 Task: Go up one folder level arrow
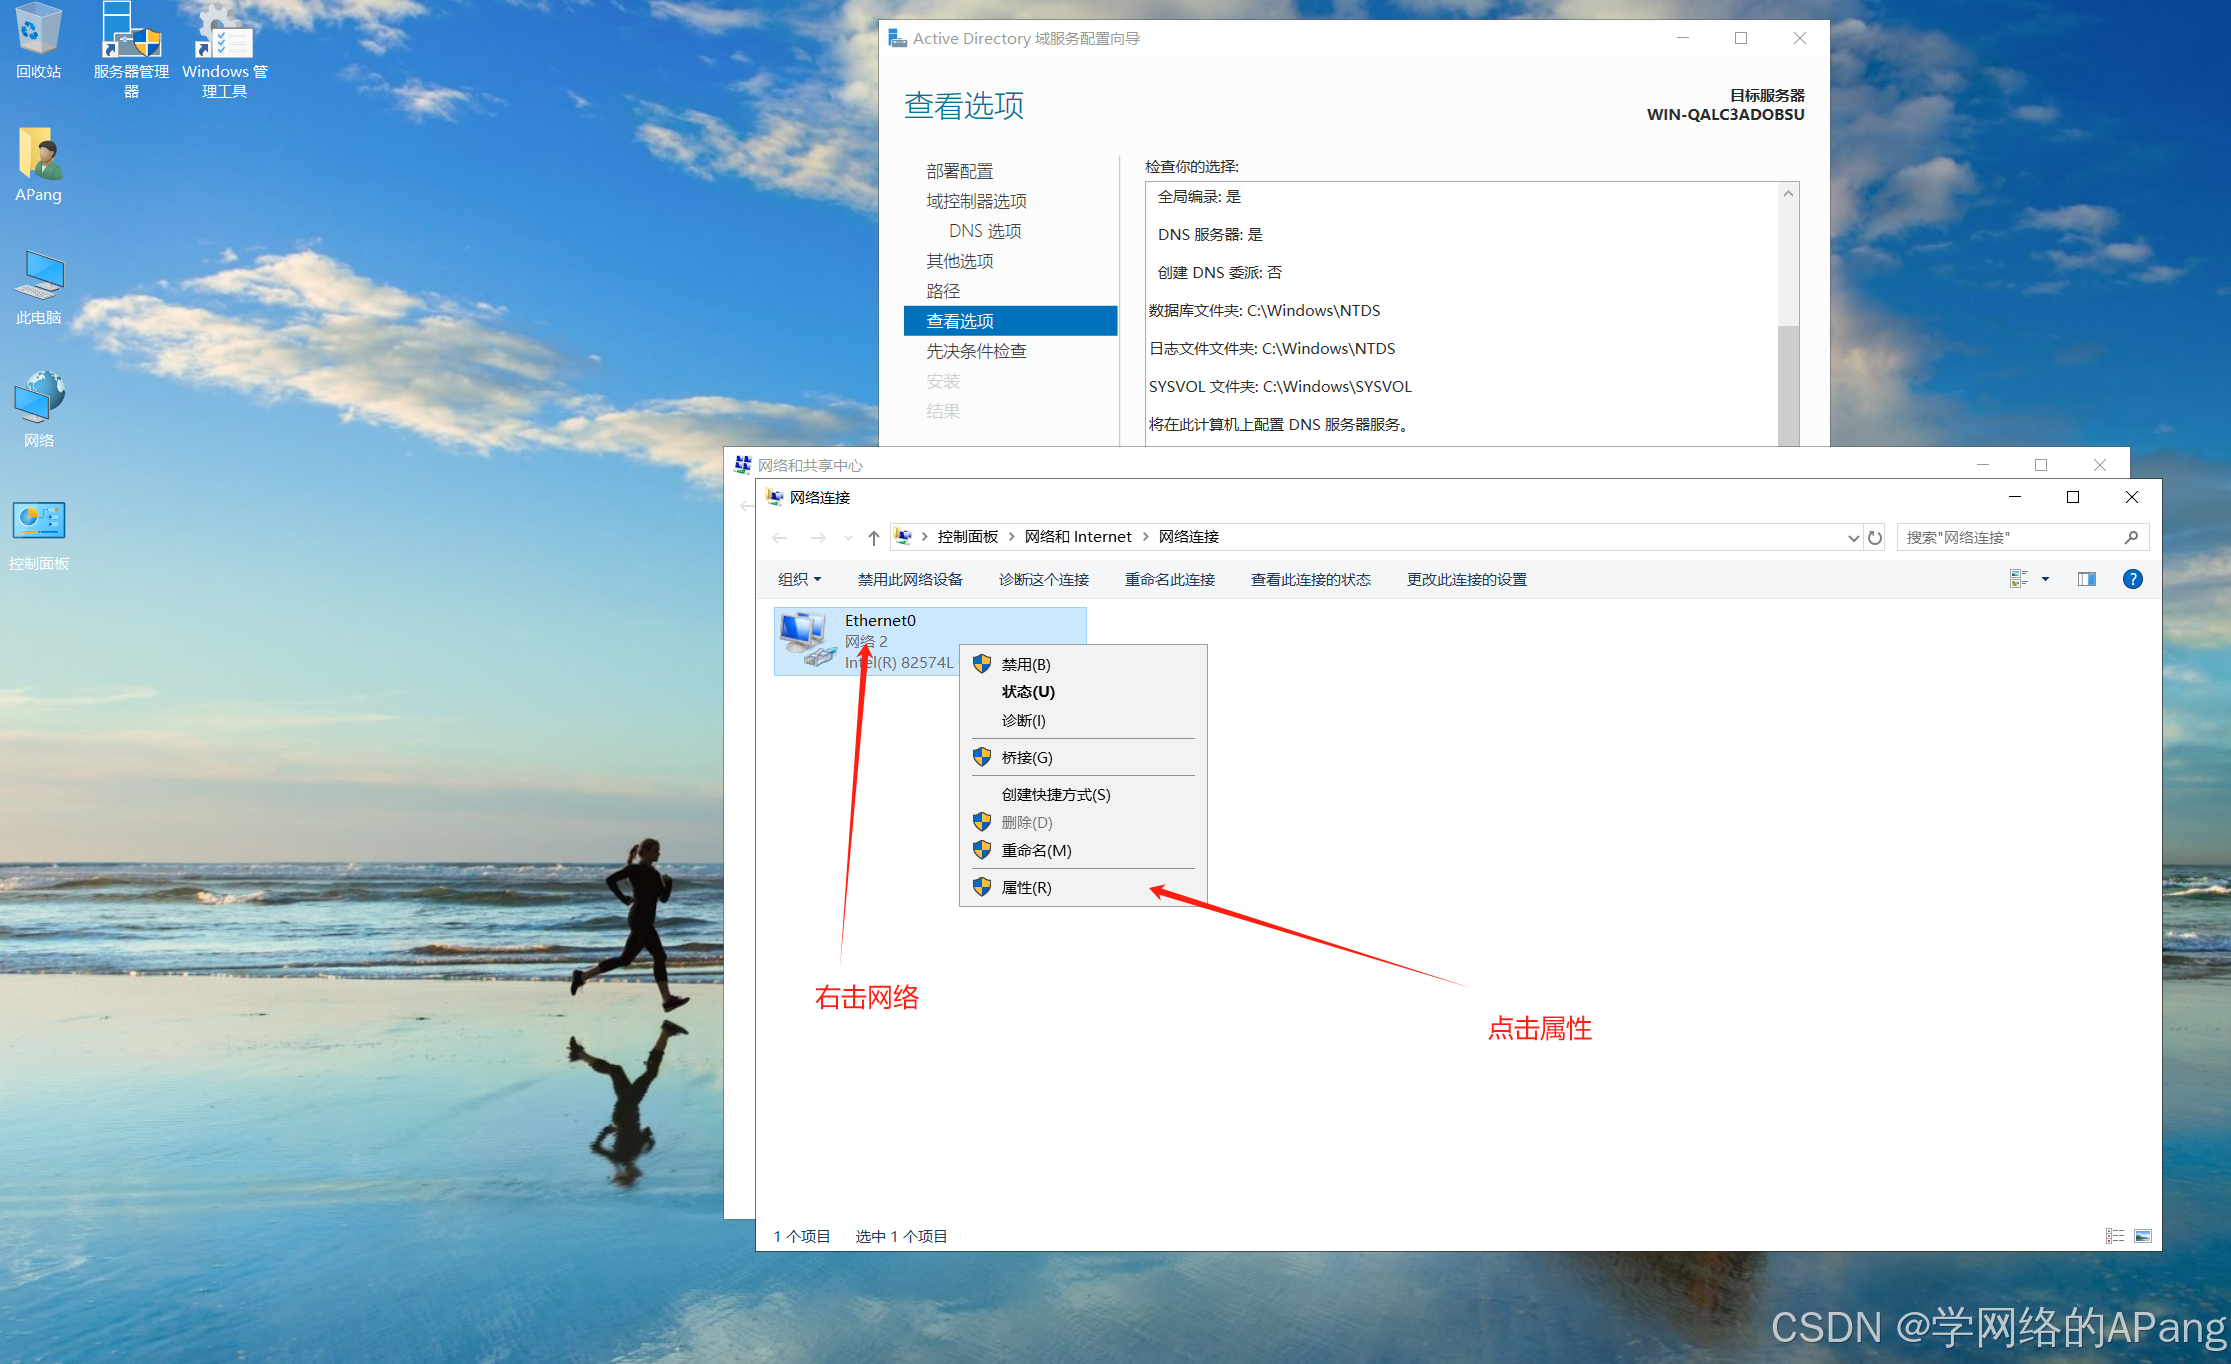873,537
